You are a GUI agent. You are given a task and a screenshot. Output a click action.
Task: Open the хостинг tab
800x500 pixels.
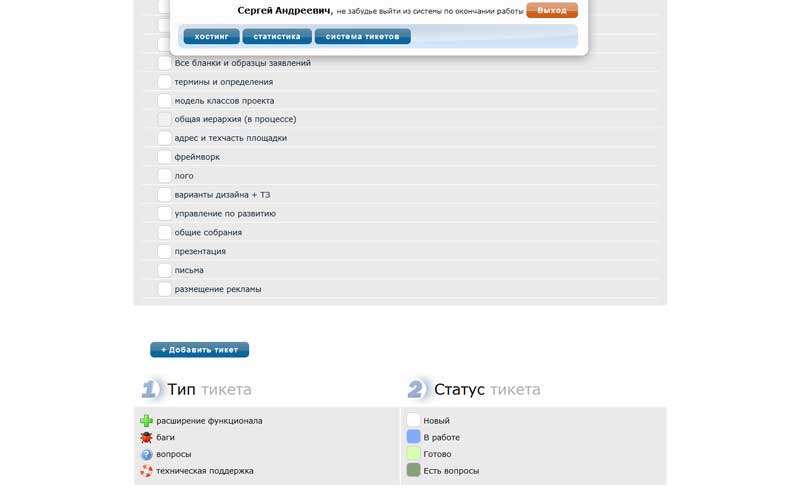click(211, 36)
